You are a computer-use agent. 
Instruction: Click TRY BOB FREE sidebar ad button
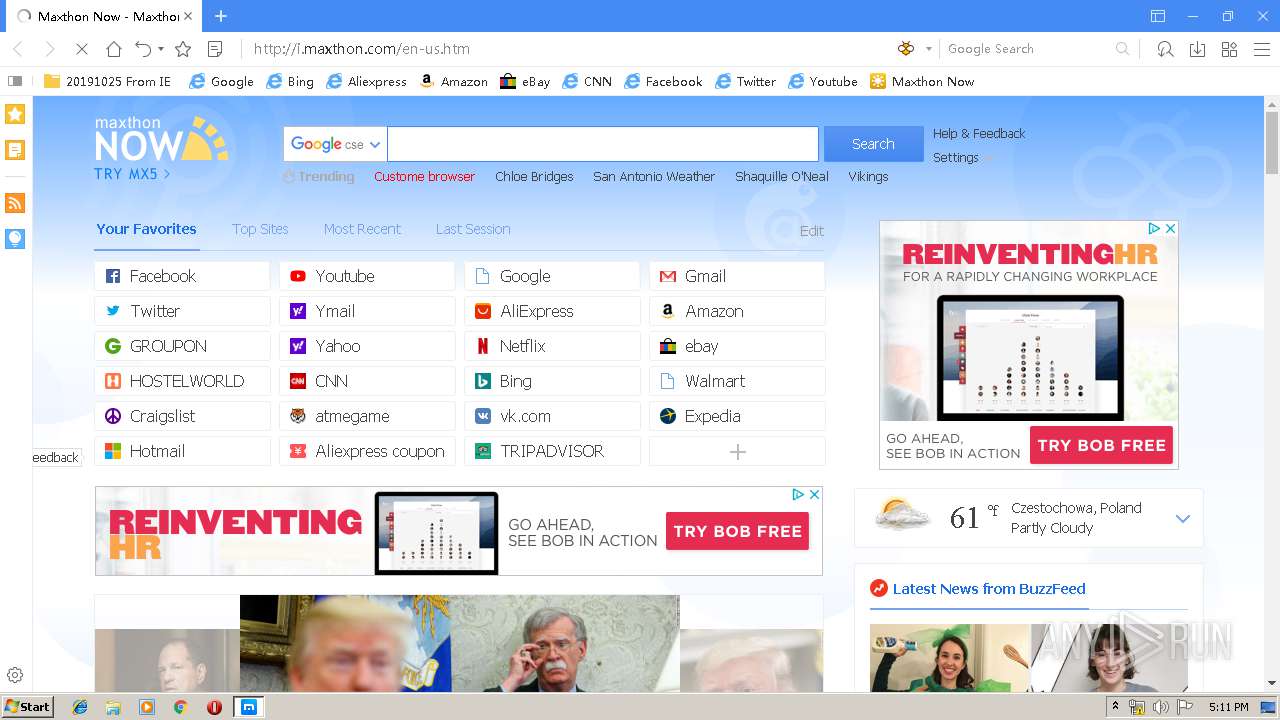pos(1101,445)
